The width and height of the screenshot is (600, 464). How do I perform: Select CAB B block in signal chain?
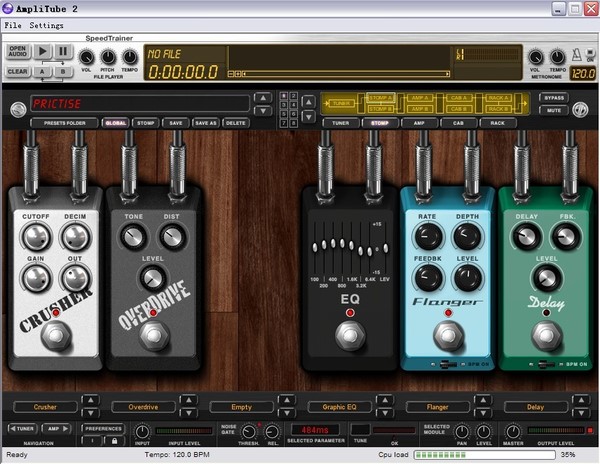point(459,109)
